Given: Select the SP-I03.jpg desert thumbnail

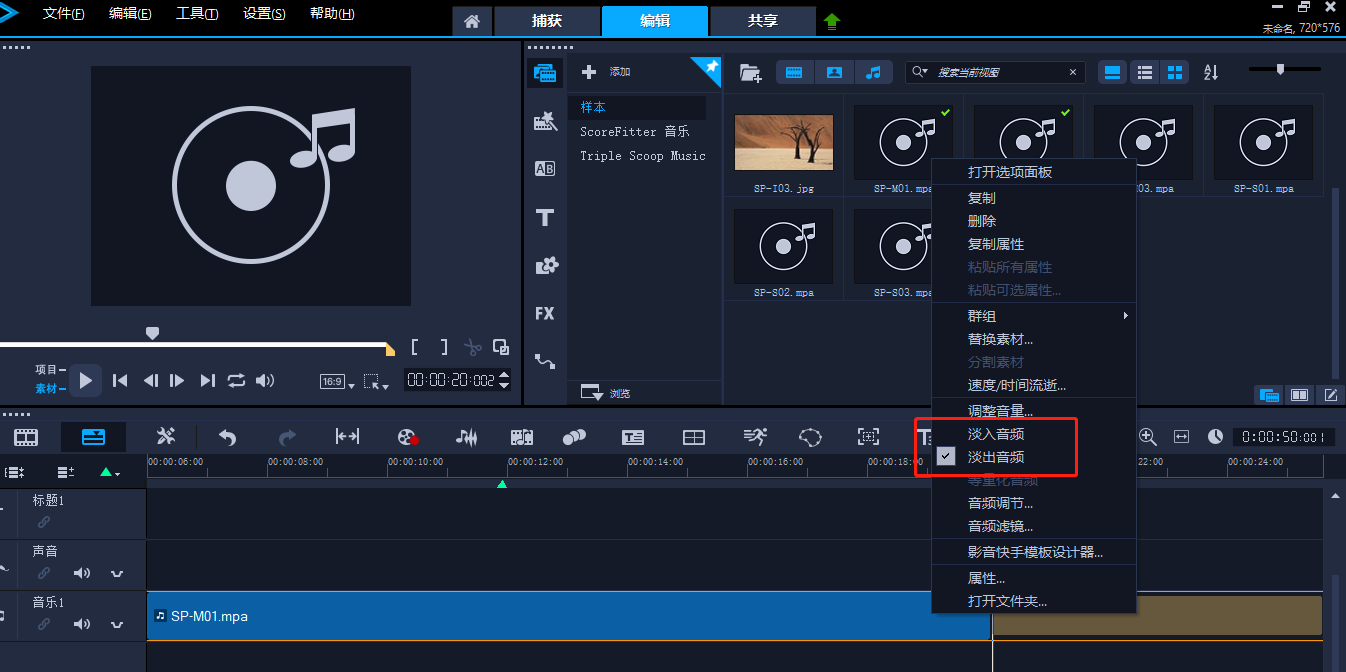Looking at the screenshot, I should pyautogui.click(x=783, y=142).
